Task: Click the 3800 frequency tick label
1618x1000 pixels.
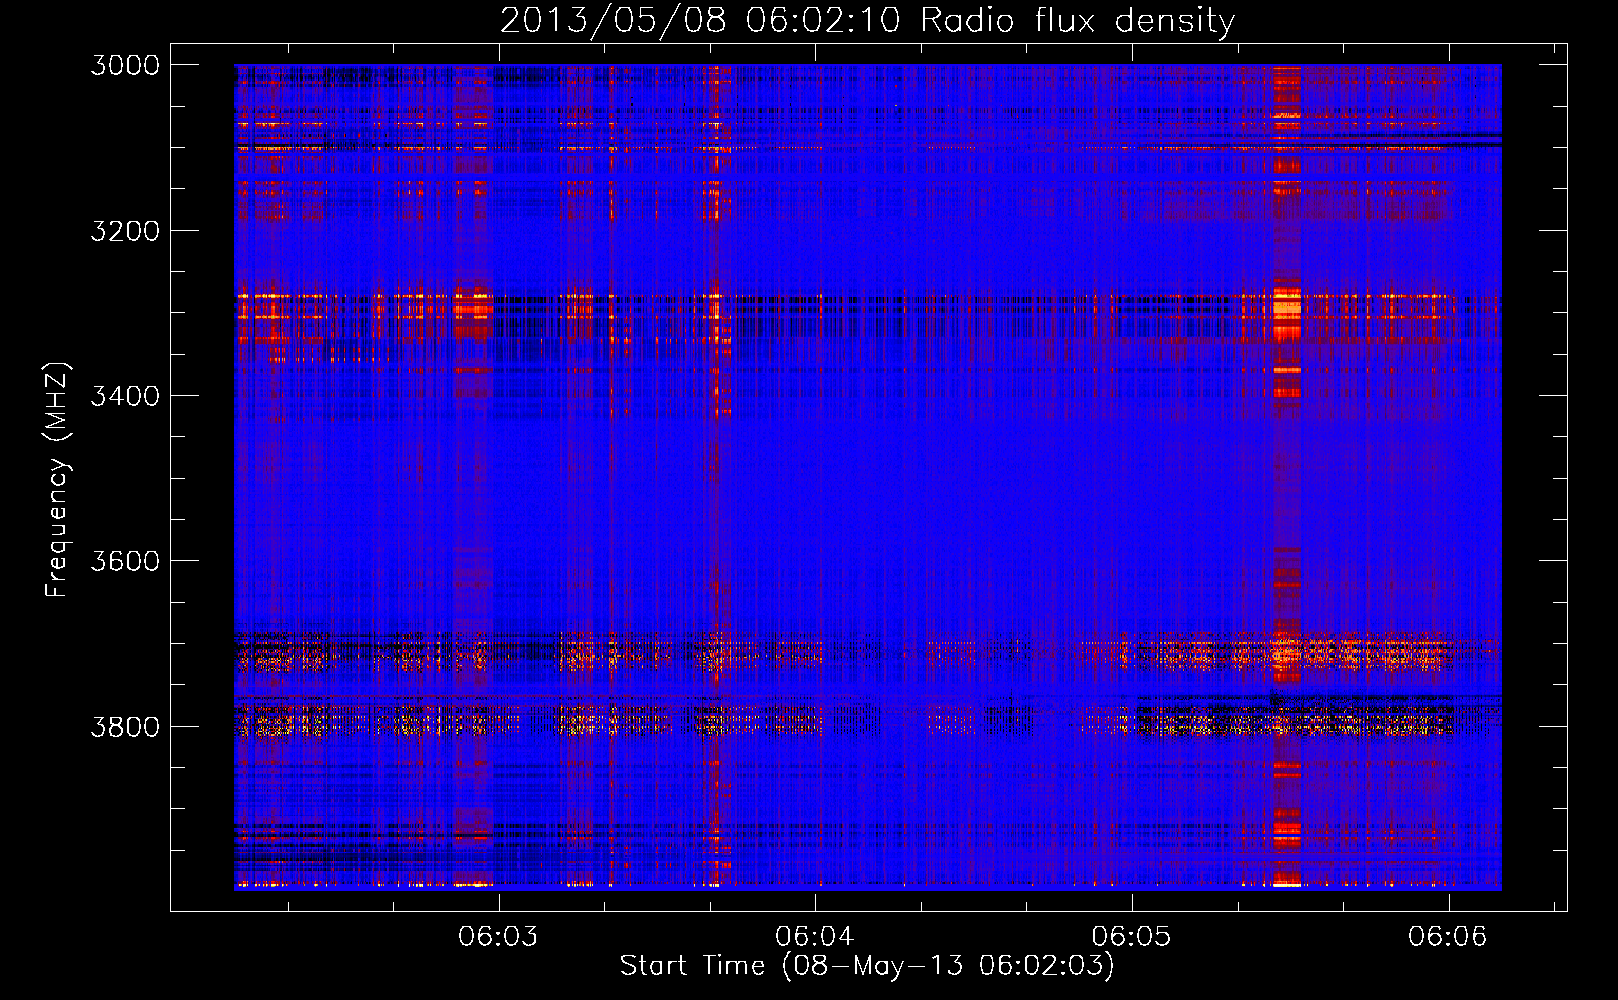Action: point(125,726)
